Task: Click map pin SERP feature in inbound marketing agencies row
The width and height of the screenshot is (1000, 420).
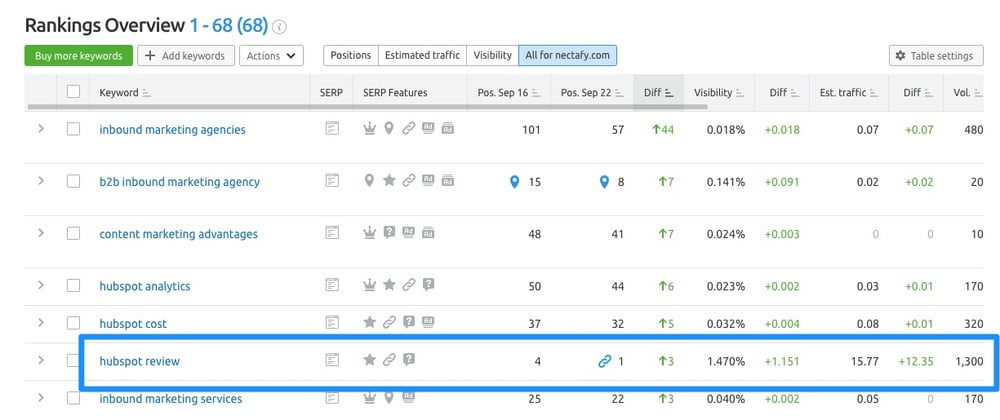Action: [x=388, y=129]
